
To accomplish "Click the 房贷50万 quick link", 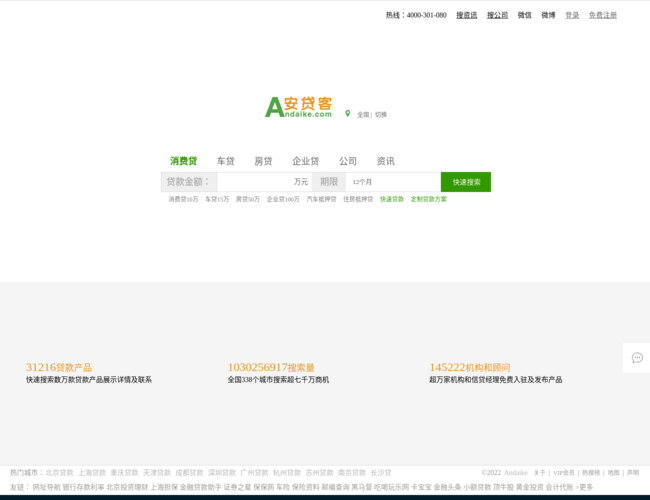I will 248,199.
